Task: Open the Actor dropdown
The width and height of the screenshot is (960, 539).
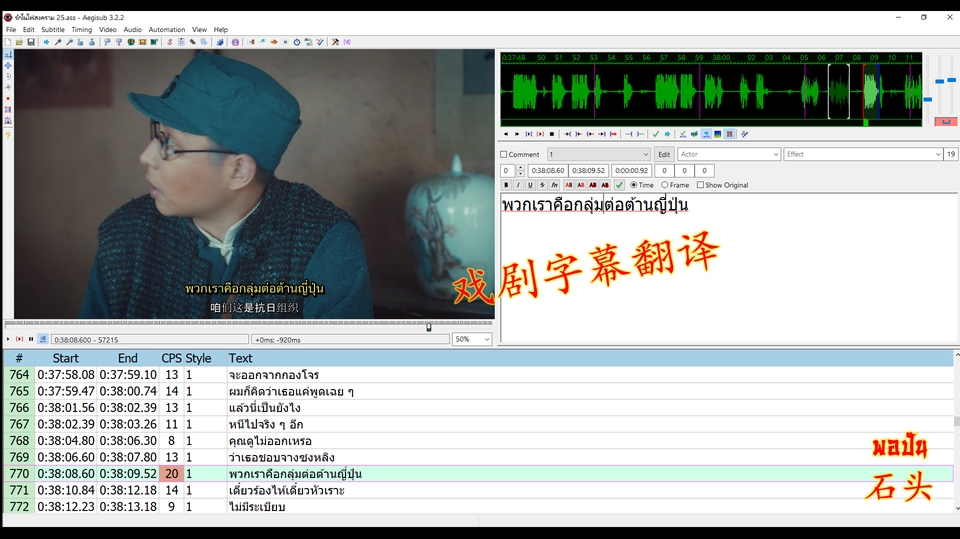Action: pyautogui.click(x=729, y=154)
